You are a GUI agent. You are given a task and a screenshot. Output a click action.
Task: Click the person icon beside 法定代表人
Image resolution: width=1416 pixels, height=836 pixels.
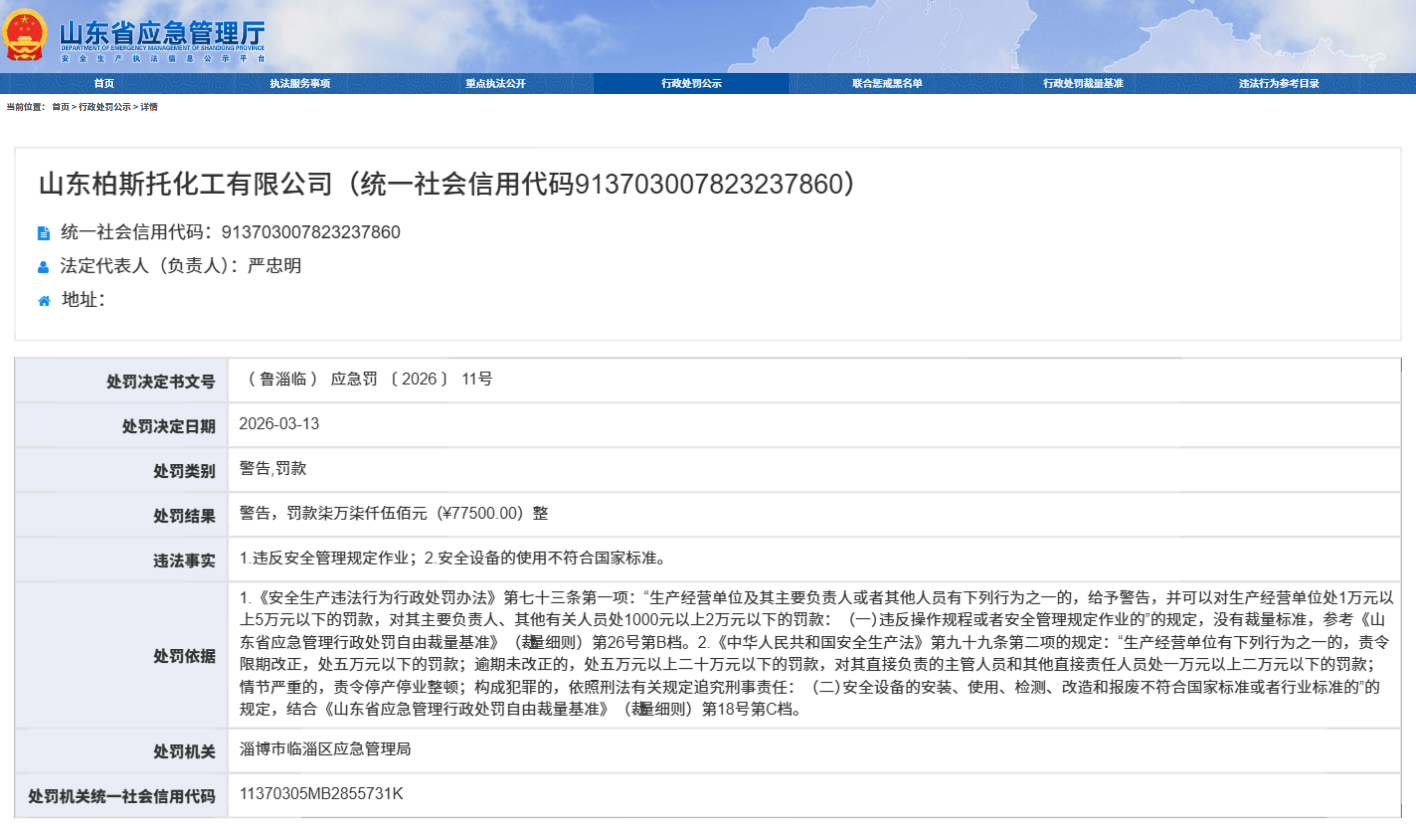[43, 267]
